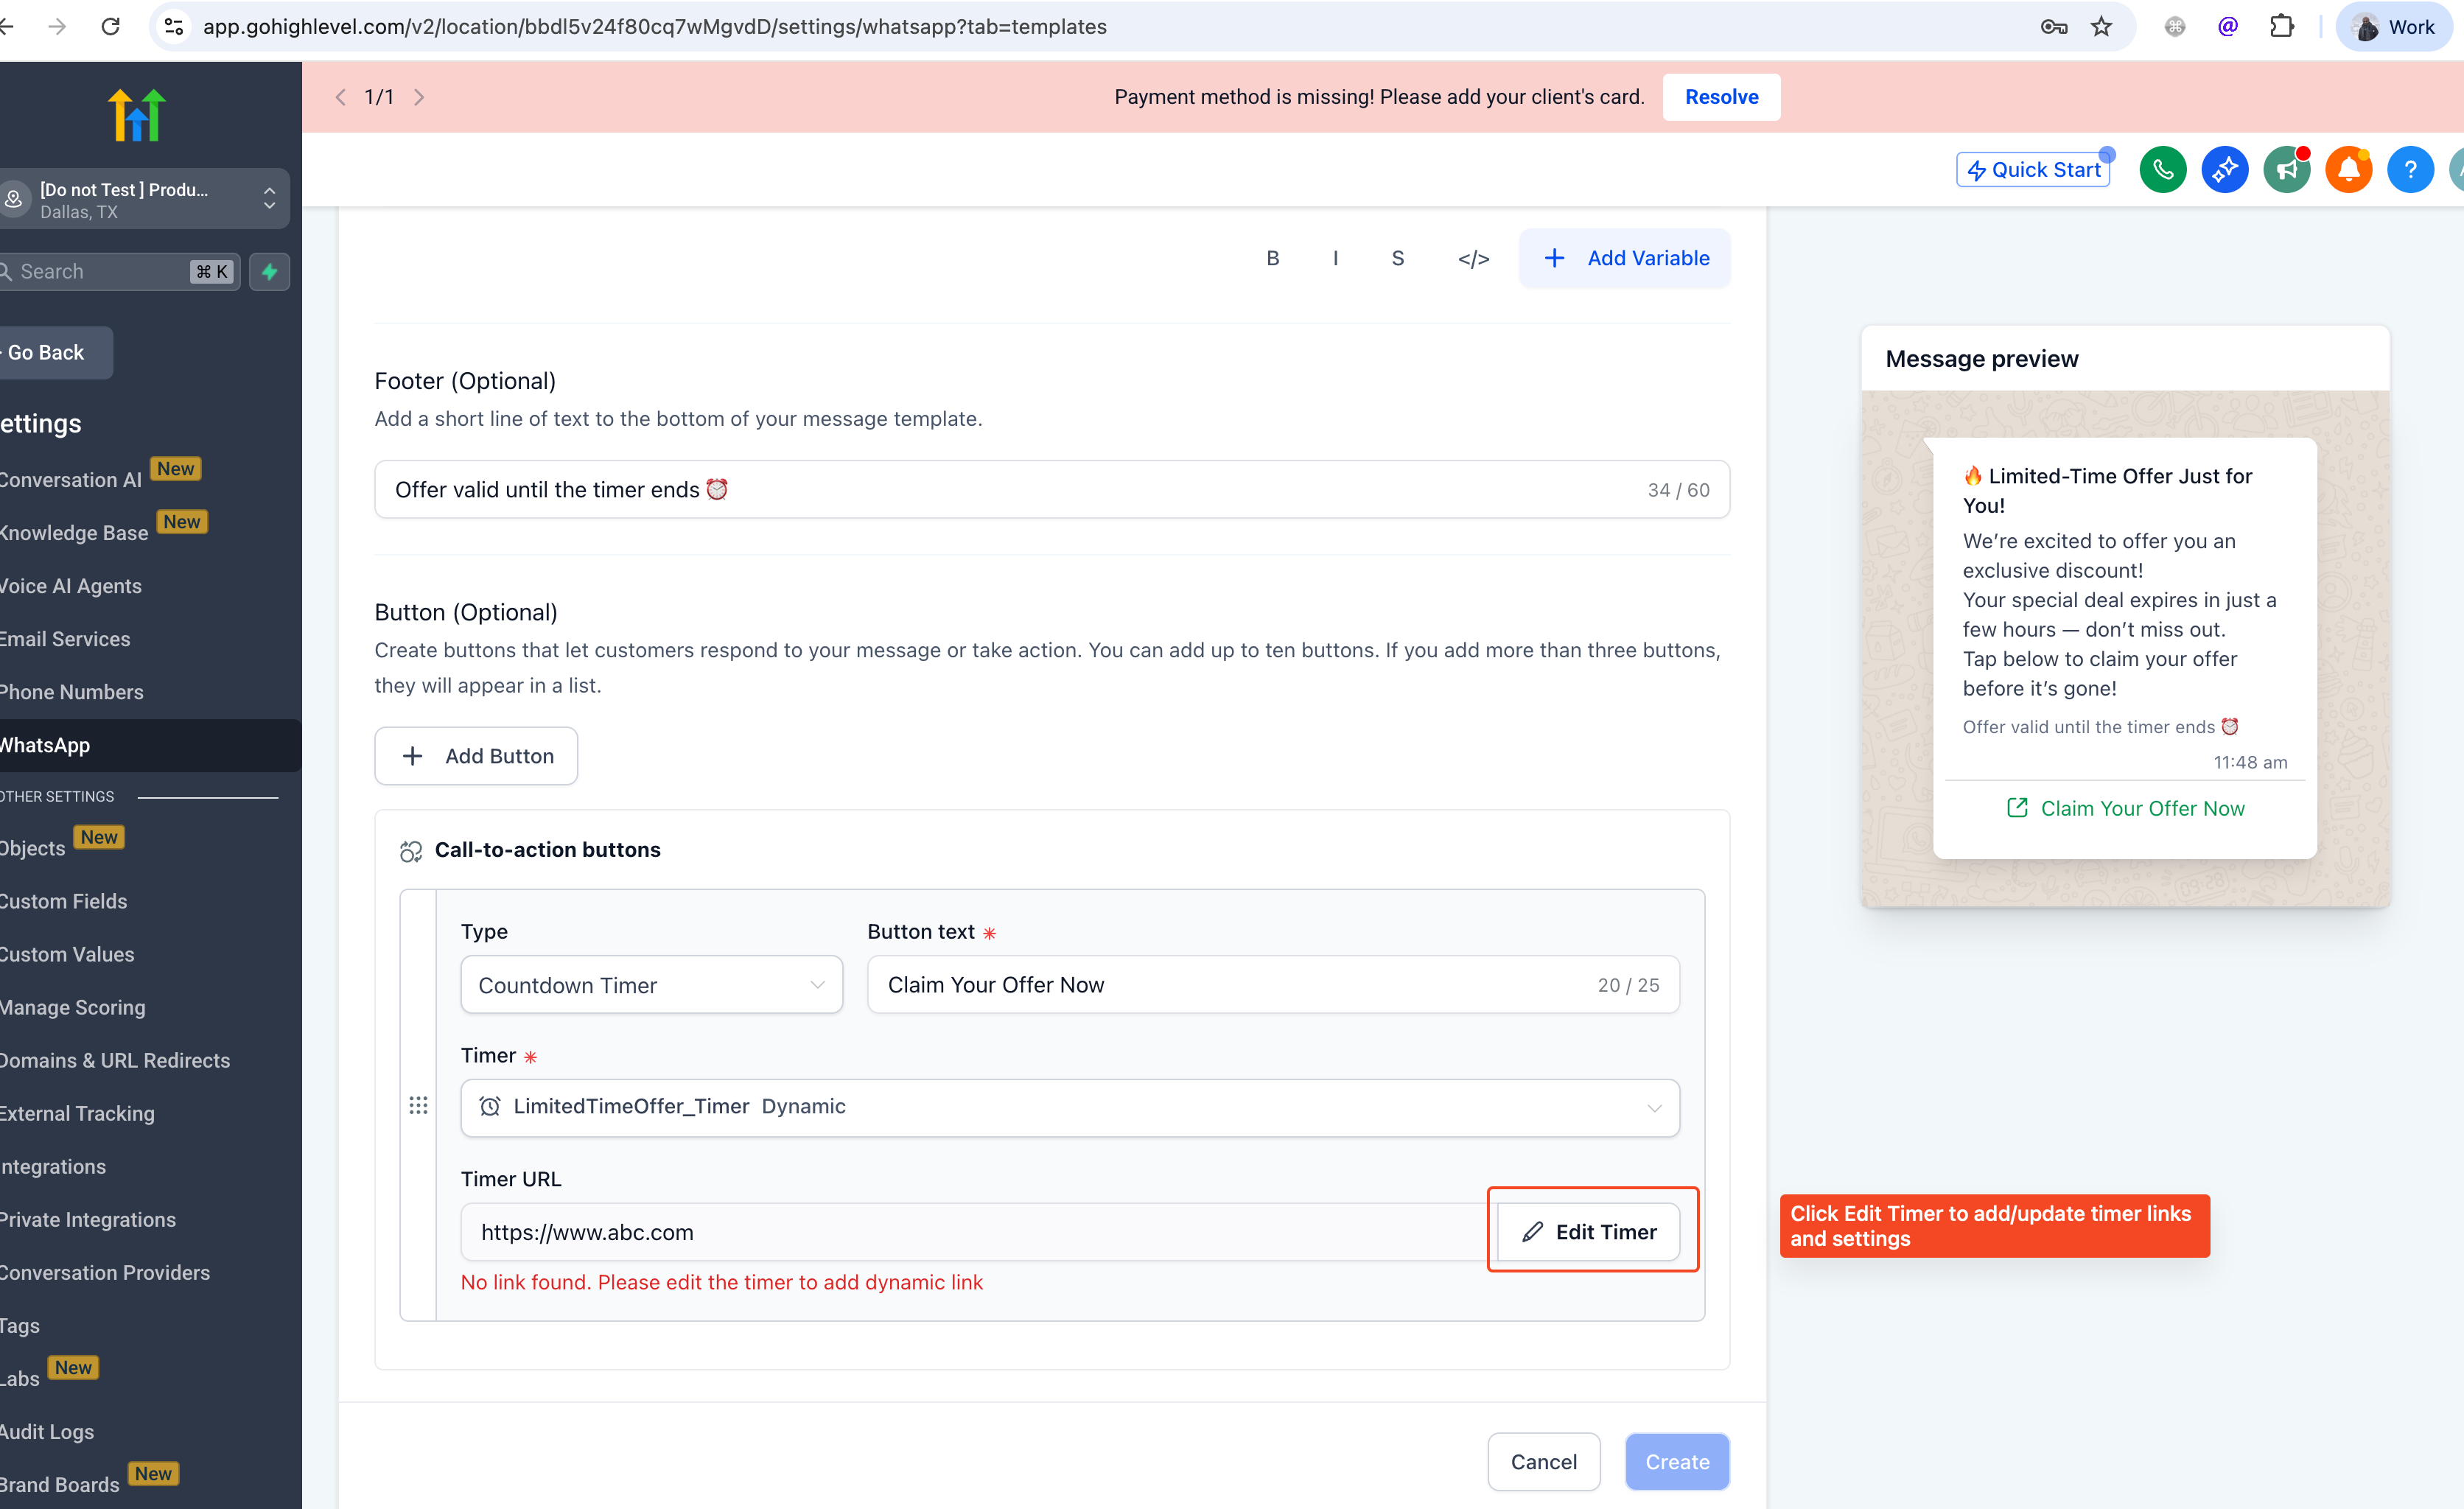The height and width of the screenshot is (1509, 2464).
Task: Open the orange notifications bell
Action: (x=2348, y=170)
